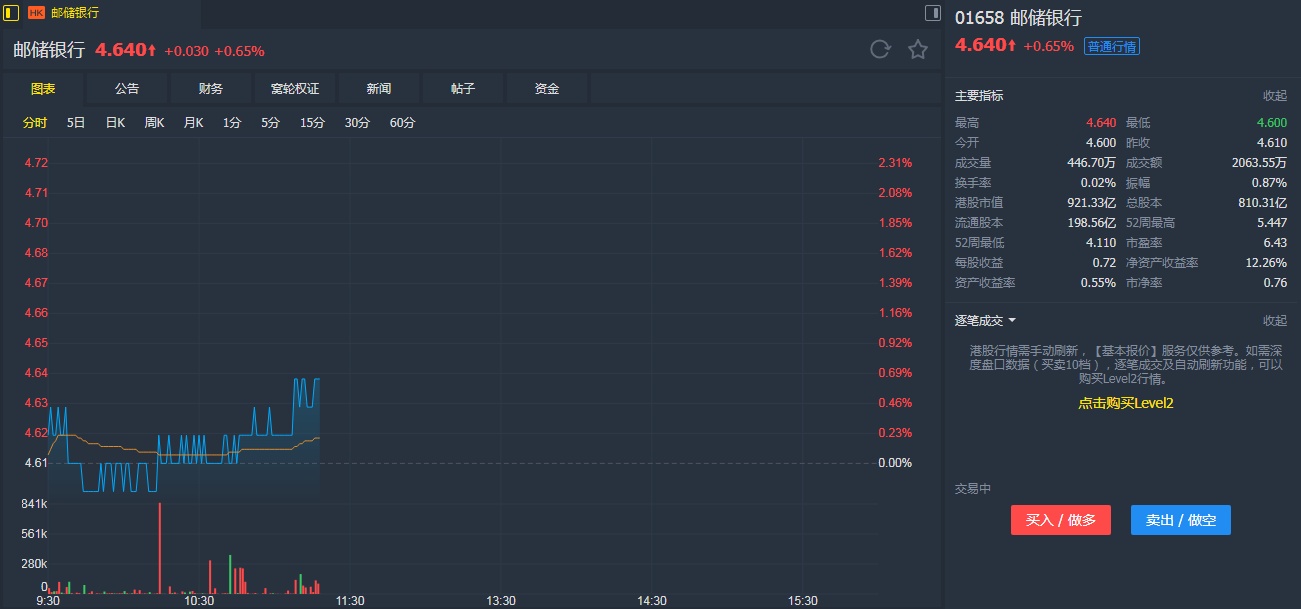Click the 买入 / 做多 button

(1060, 520)
